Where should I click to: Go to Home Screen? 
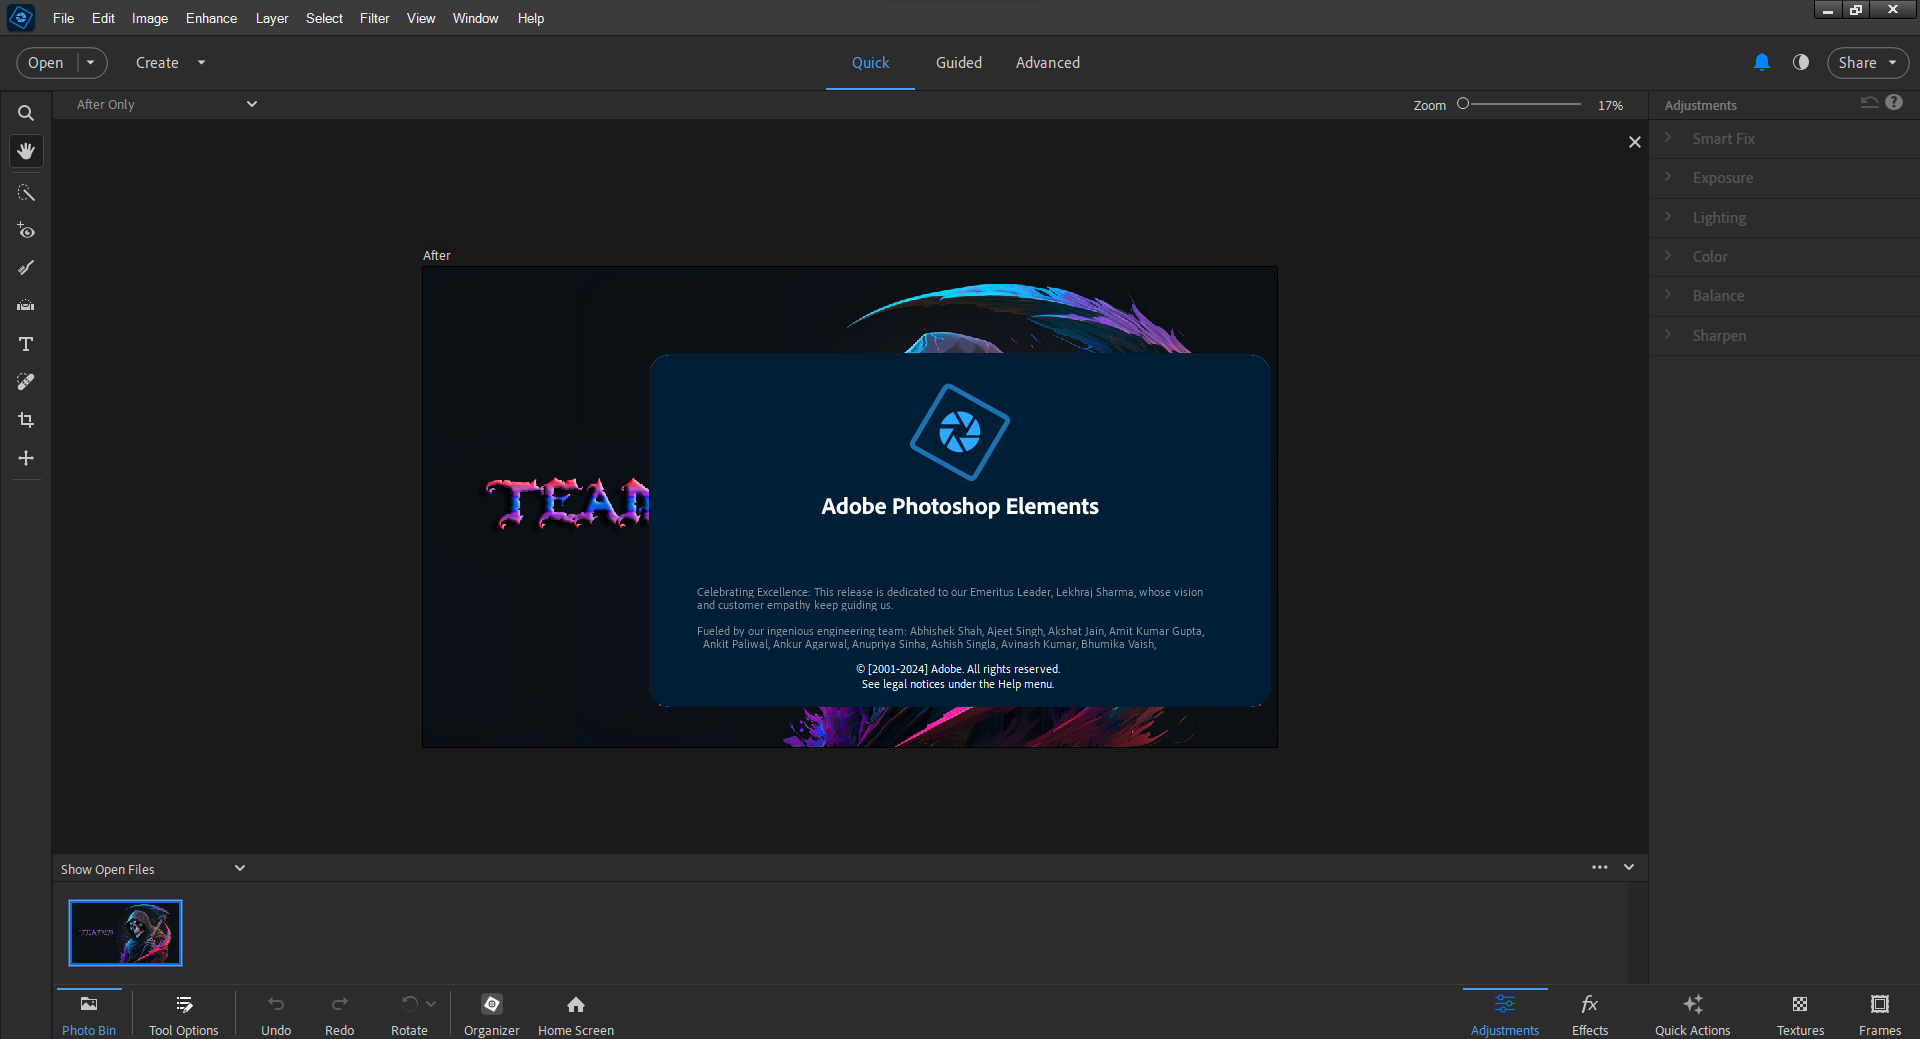576,1014
